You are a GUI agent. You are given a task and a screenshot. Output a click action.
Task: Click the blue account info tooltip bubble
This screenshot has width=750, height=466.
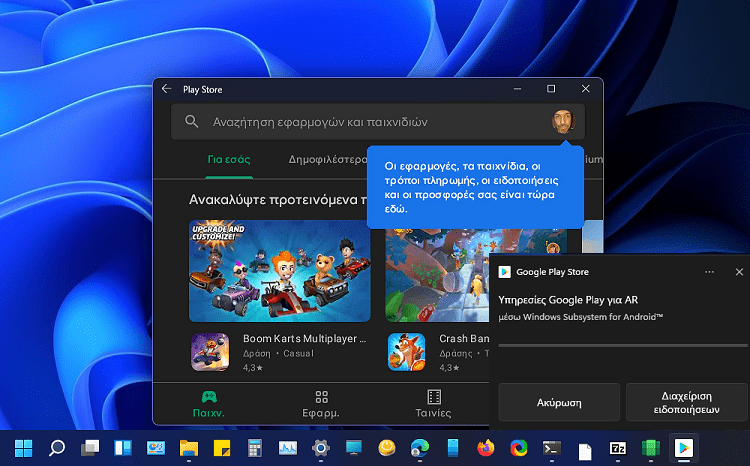(475, 187)
